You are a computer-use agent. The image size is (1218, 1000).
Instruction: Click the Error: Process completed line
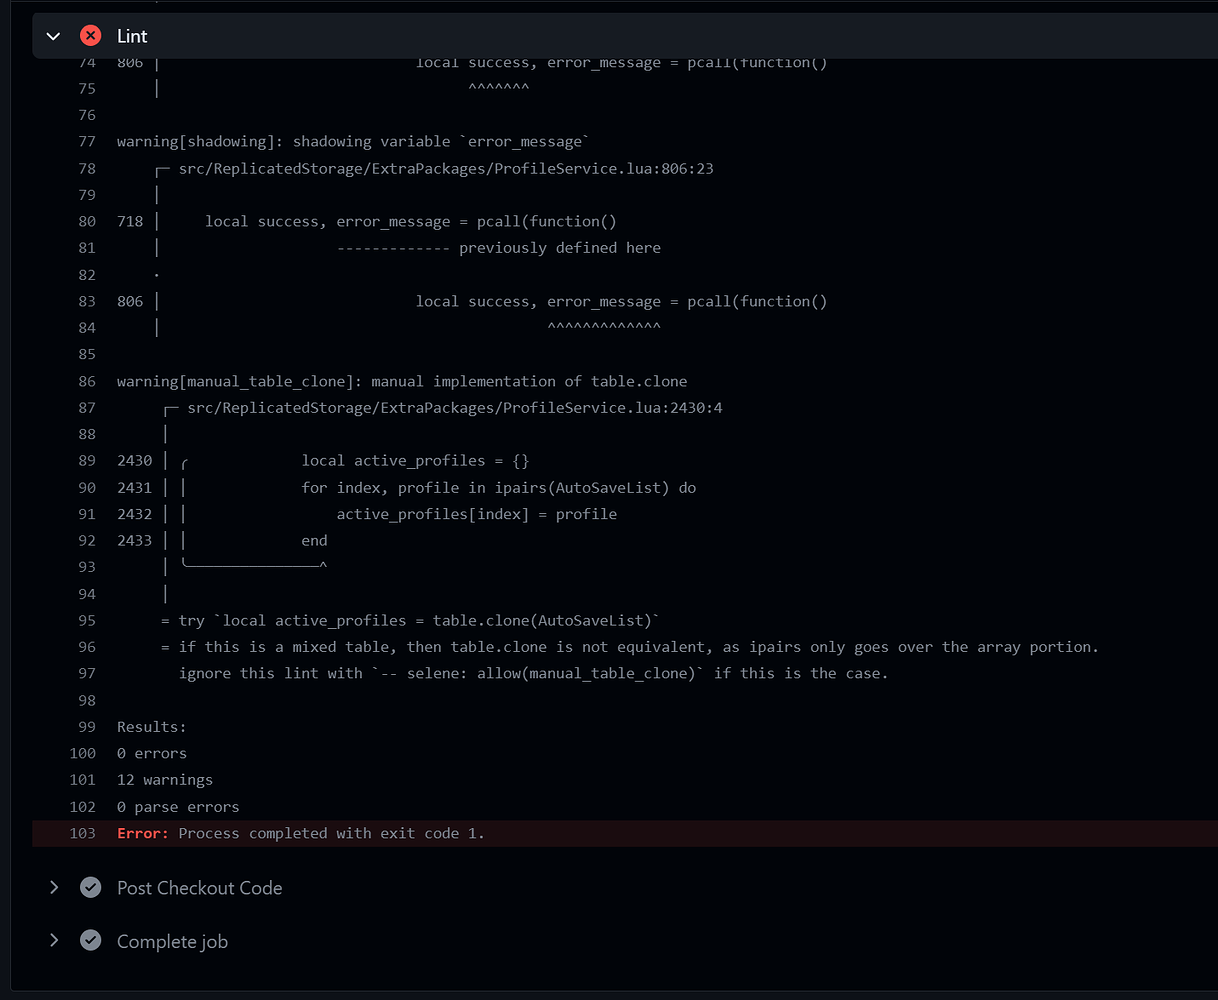298,833
